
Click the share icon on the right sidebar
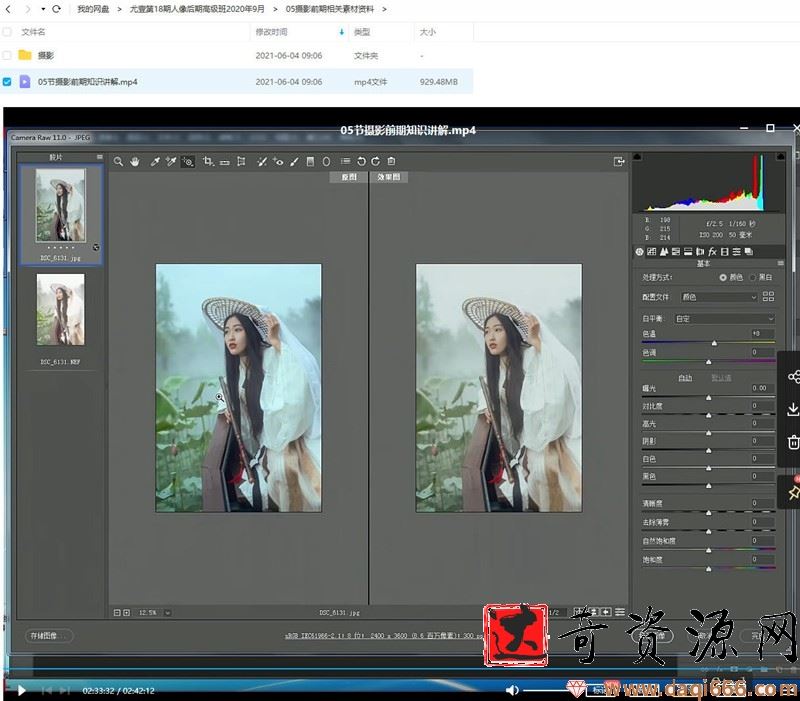(794, 377)
